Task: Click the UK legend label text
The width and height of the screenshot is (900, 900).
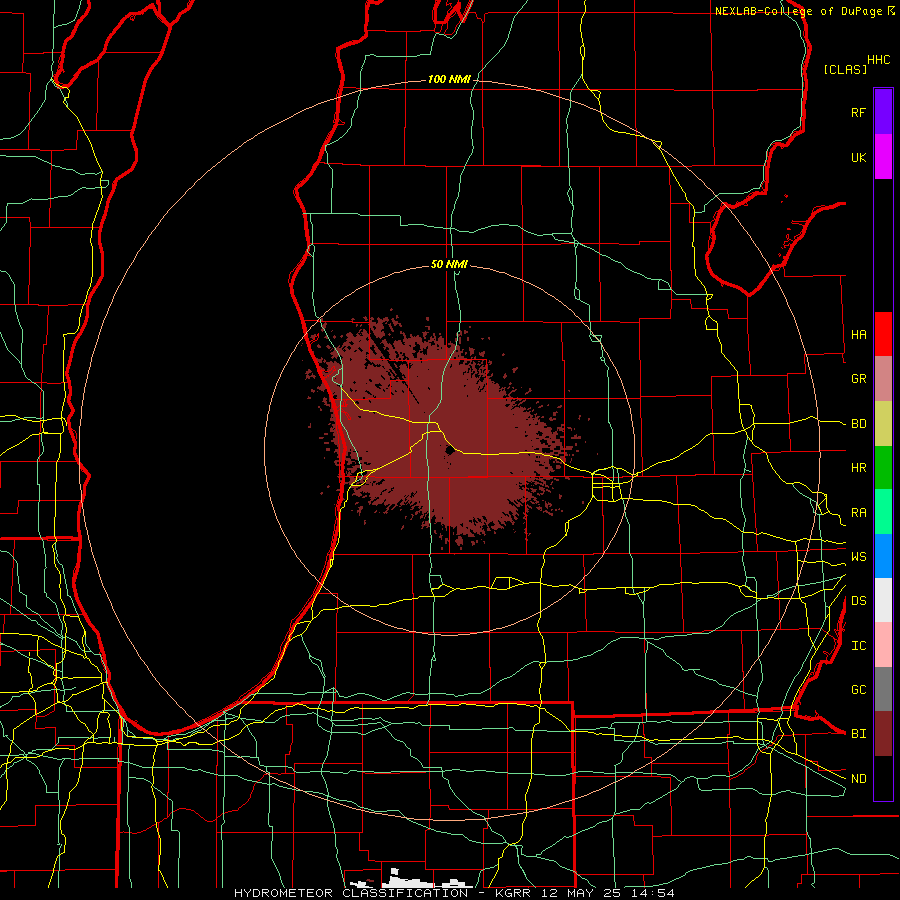Action: (x=858, y=158)
